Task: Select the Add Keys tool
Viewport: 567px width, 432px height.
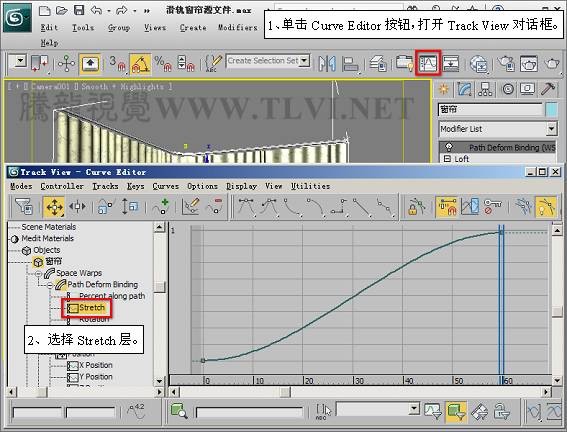Action: click(x=160, y=206)
